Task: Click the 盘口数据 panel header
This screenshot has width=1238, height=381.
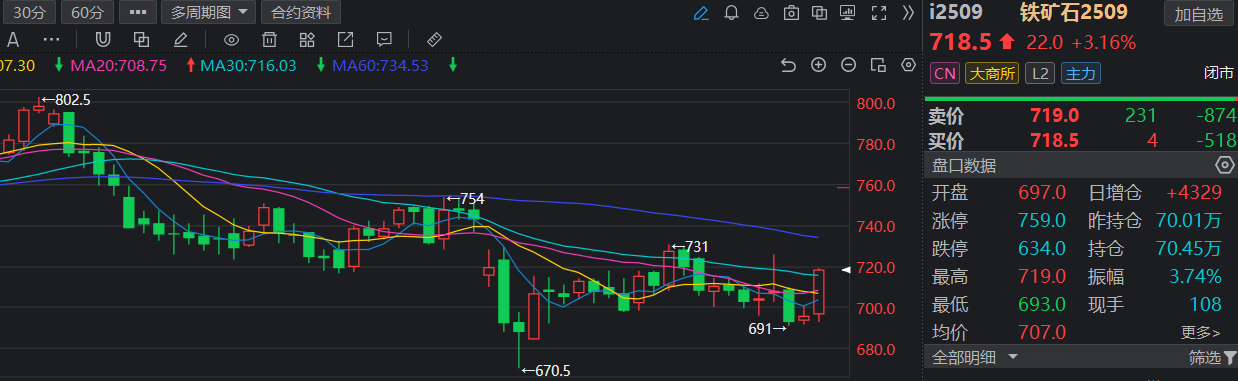Action: point(964,166)
